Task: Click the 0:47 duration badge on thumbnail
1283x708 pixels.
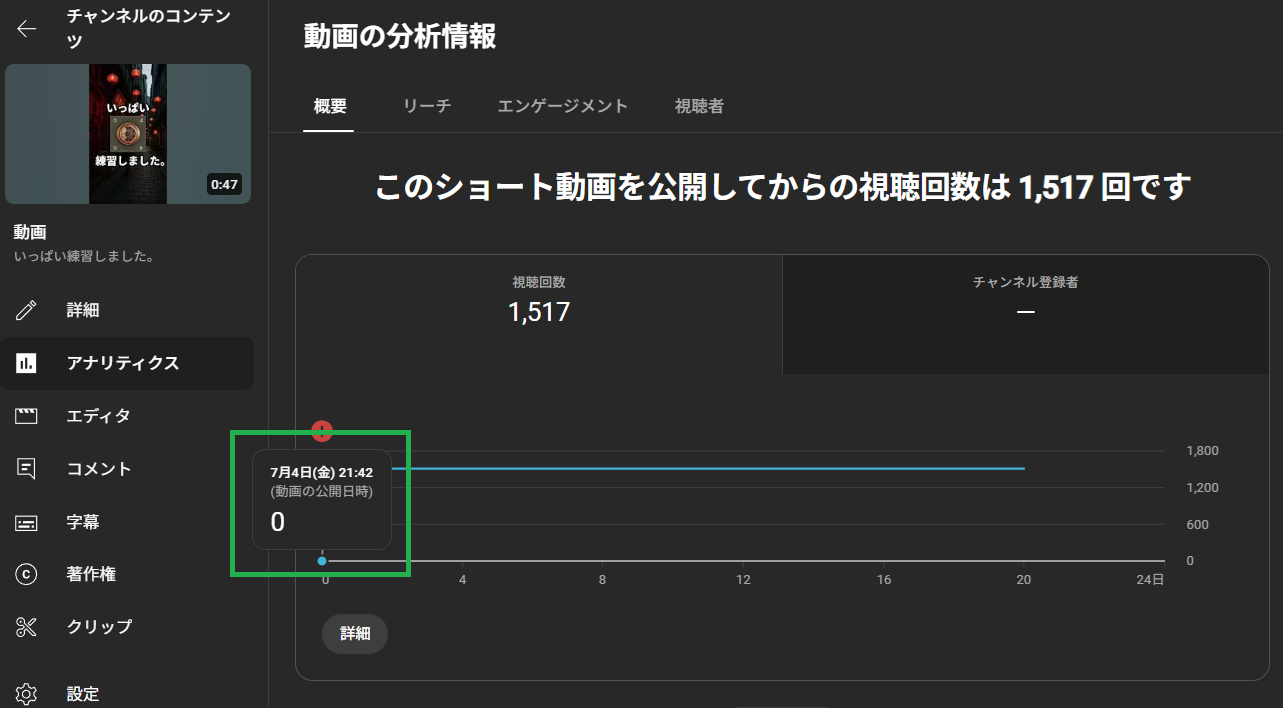Action: point(224,184)
